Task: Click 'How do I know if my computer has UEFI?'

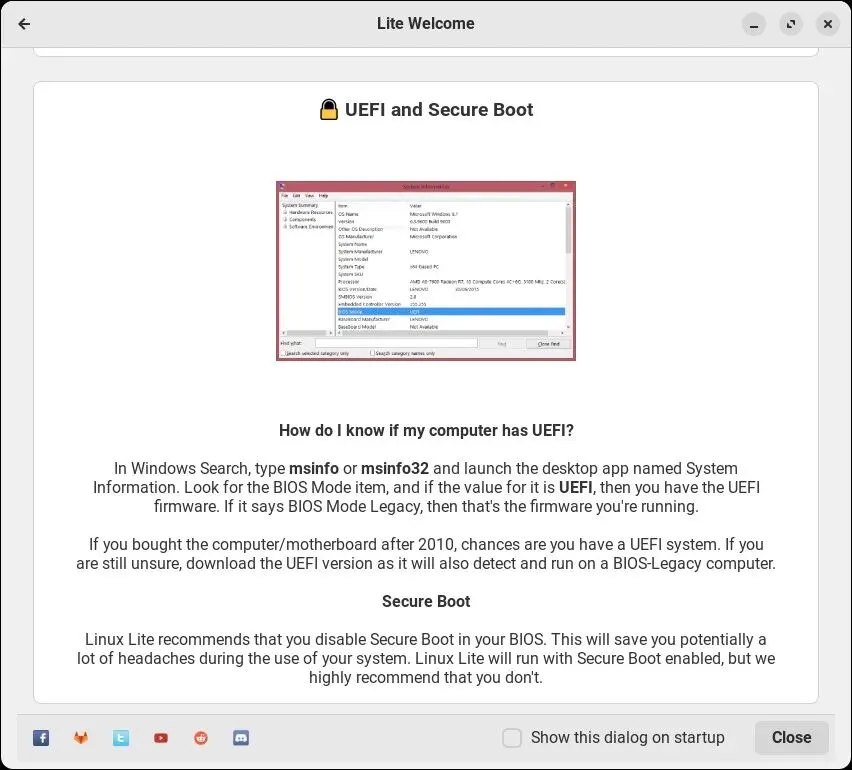Action: click(x=426, y=430)
